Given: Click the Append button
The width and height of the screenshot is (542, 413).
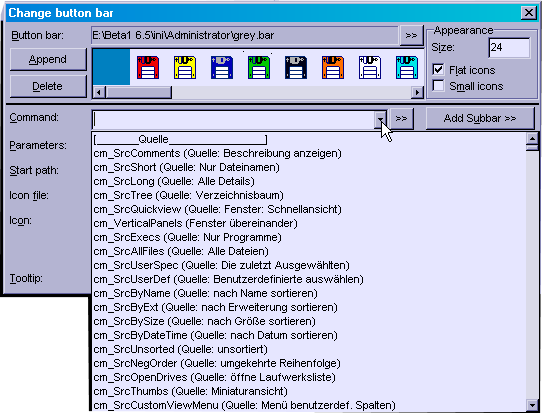Looking at the screenshot, I should point(48,59).
